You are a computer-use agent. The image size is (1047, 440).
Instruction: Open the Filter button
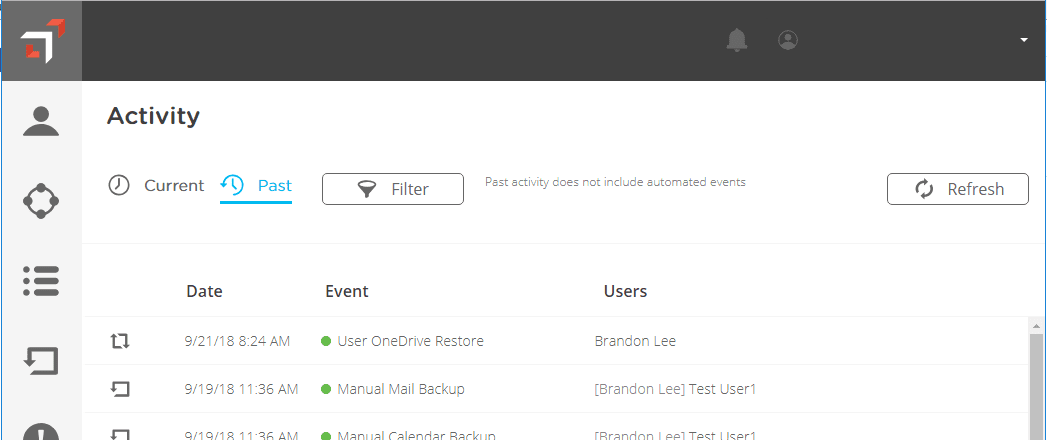[393, 189]
